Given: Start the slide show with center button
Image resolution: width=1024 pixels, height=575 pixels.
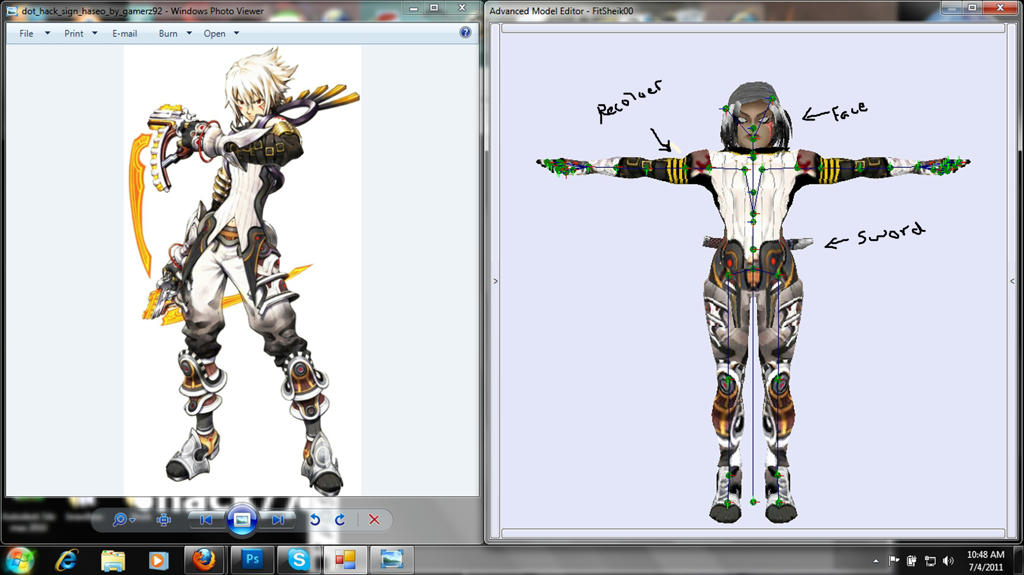Looking at the screenshot, I should click(242, 519).
